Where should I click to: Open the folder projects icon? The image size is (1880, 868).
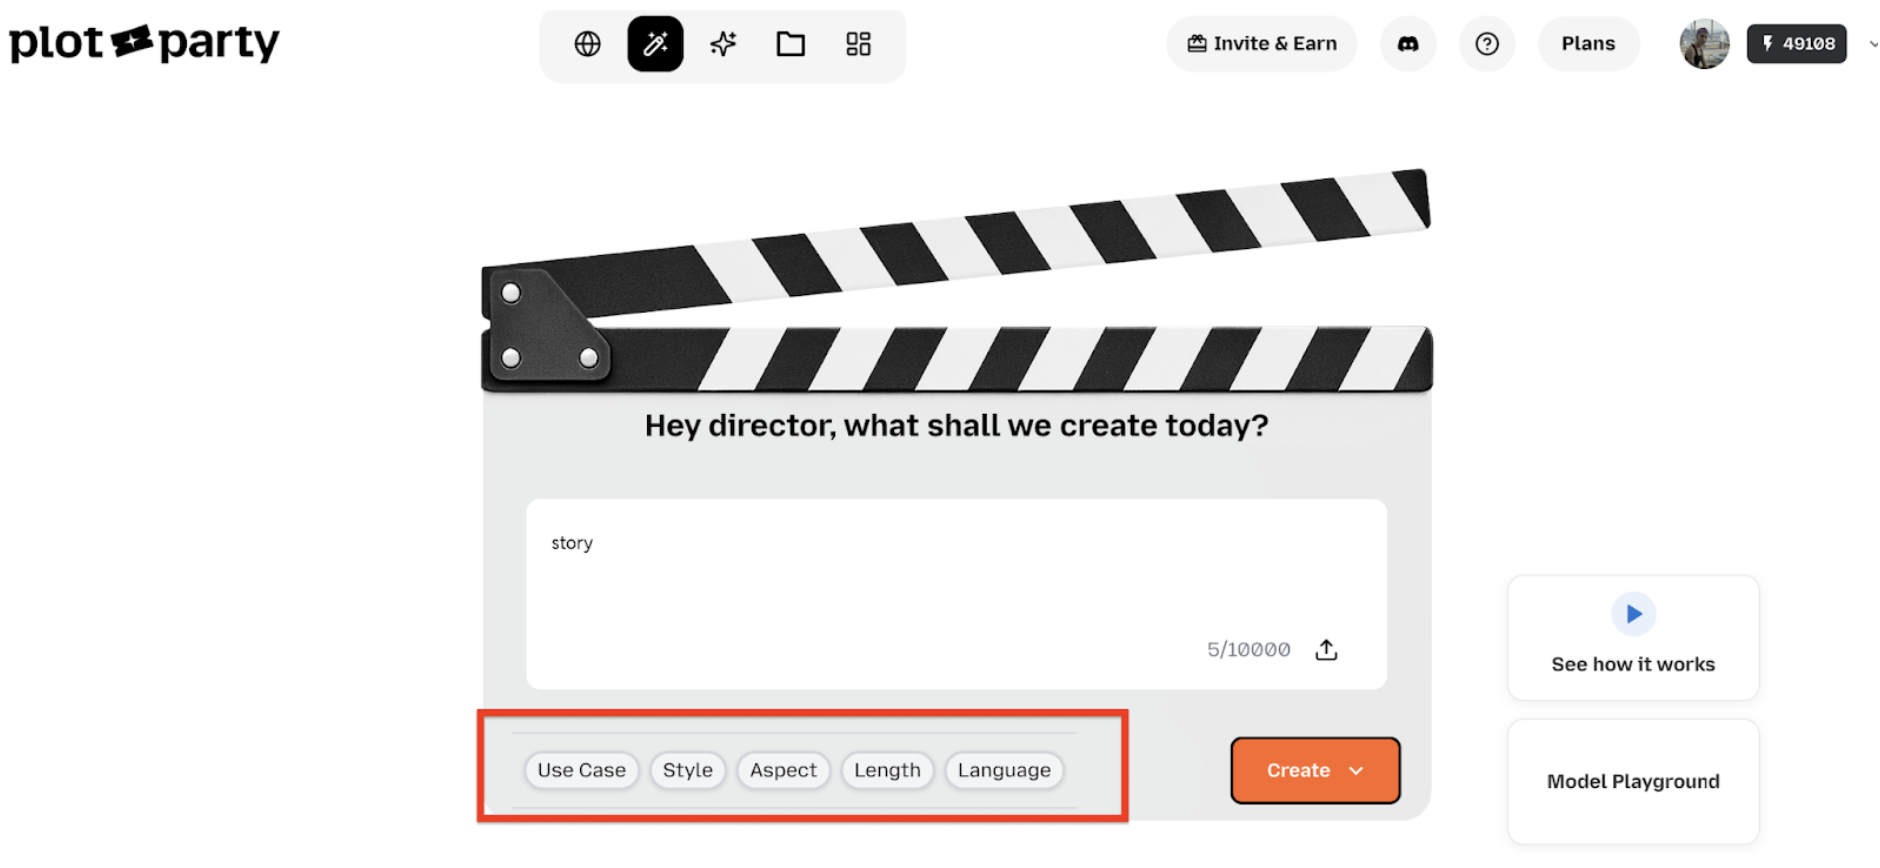[791, 44]
